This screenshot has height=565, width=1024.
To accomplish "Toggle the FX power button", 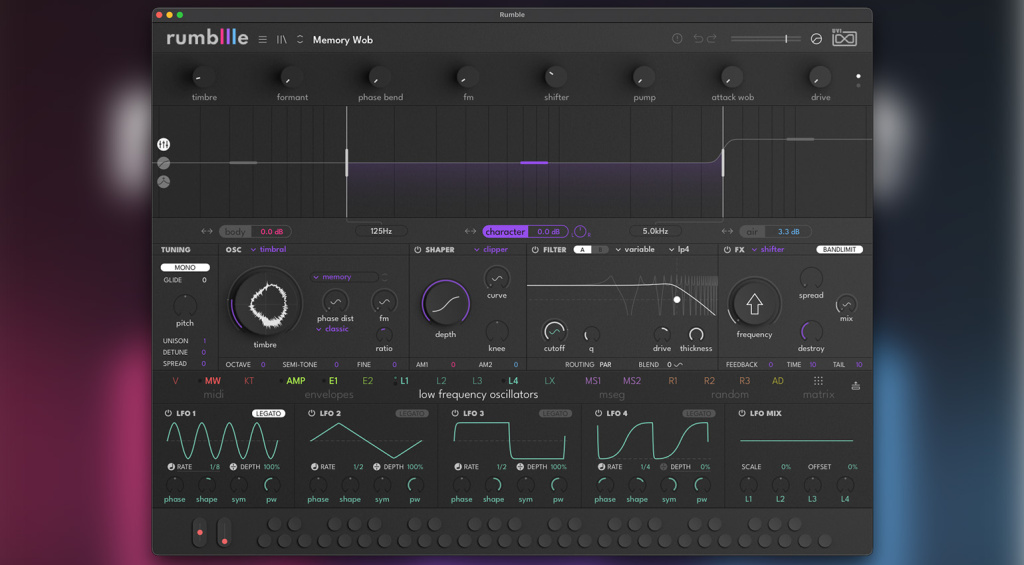I will point(727,250).
